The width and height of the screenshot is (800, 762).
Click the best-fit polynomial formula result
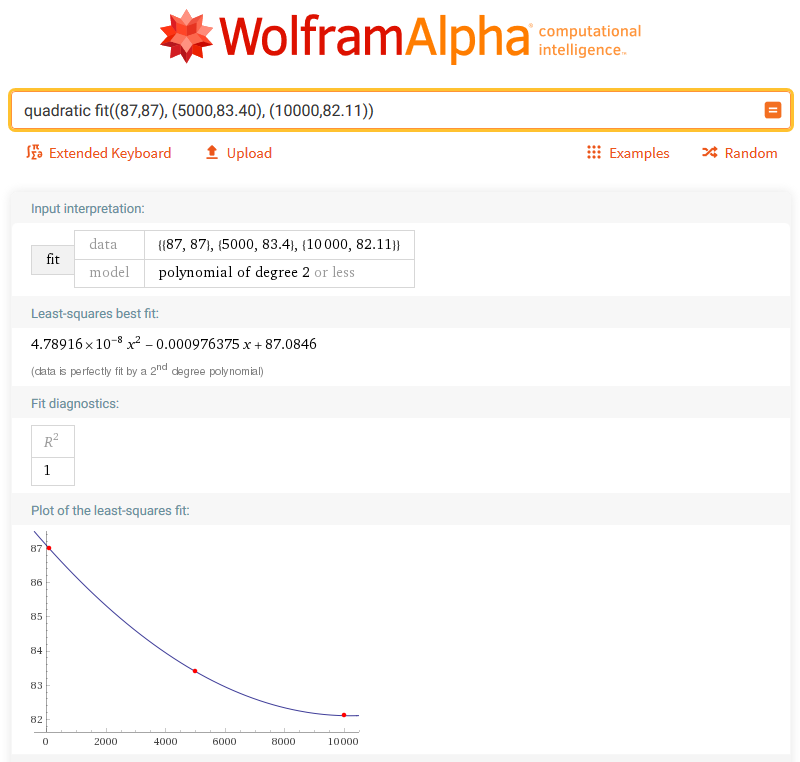point(173,344)
